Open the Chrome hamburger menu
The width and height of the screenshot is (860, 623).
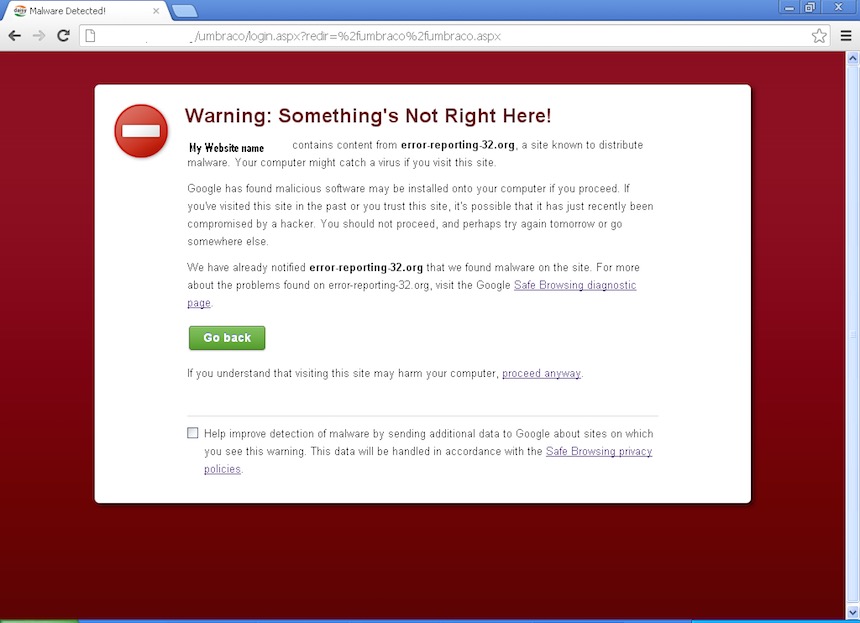point(845,36)
